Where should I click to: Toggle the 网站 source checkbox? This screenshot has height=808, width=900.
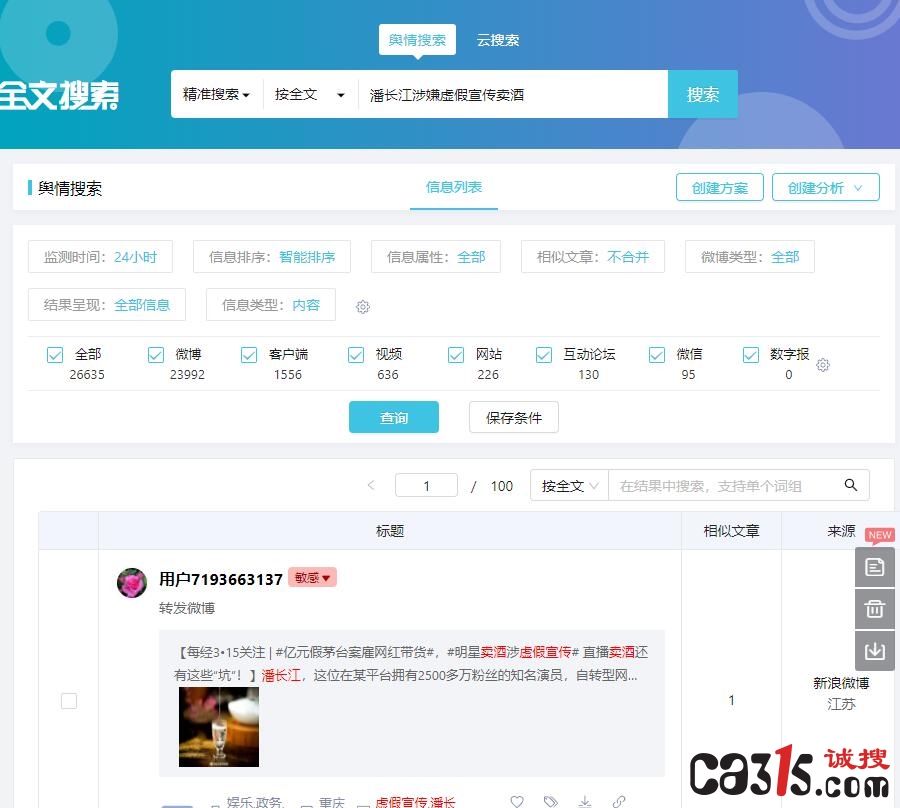pos(456,355)
